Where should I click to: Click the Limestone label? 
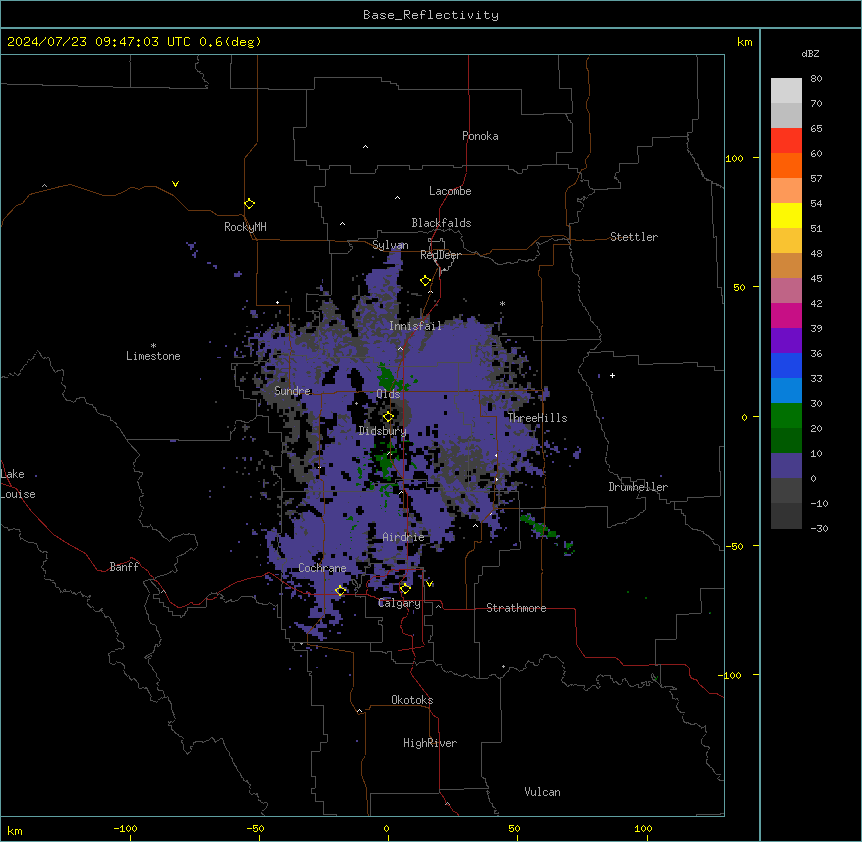click(153, 356)
